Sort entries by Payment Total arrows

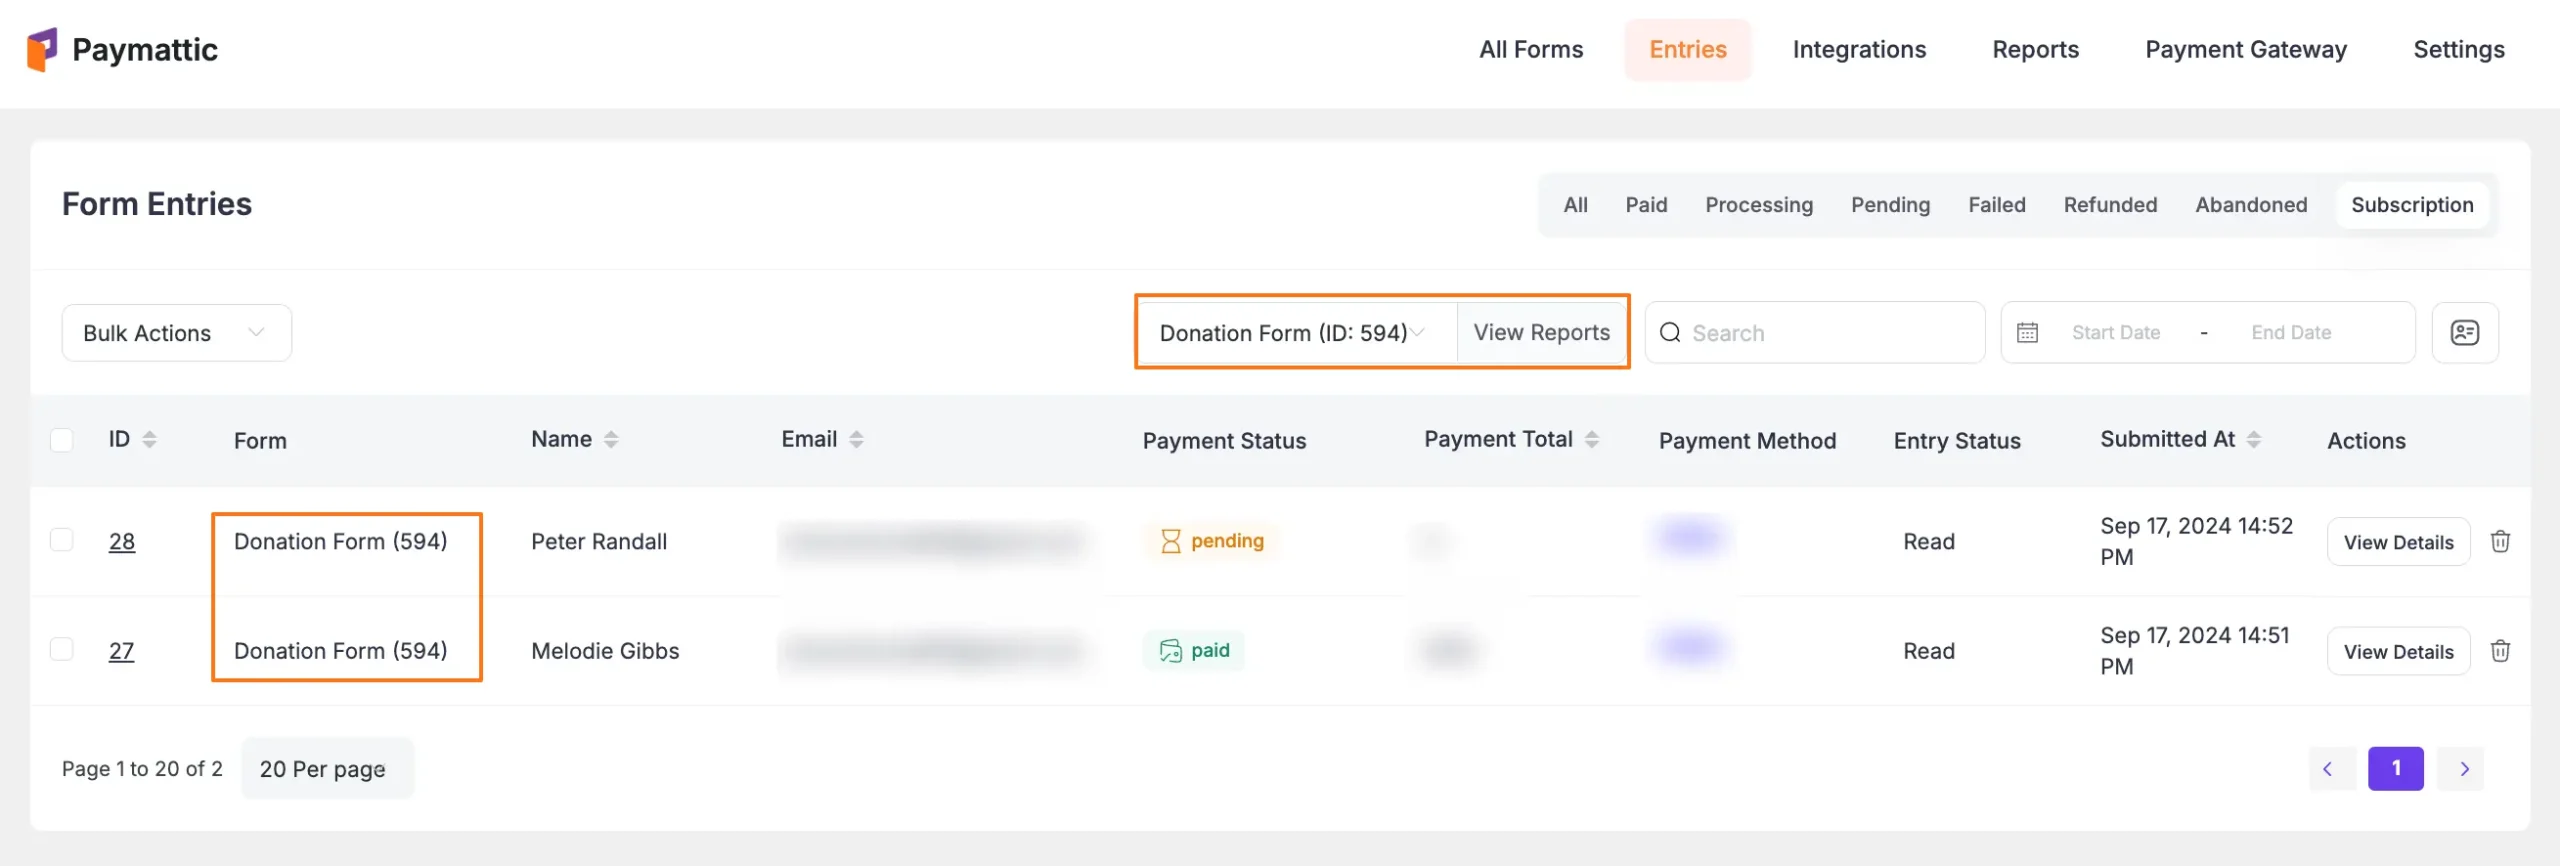click(1592, 439)
